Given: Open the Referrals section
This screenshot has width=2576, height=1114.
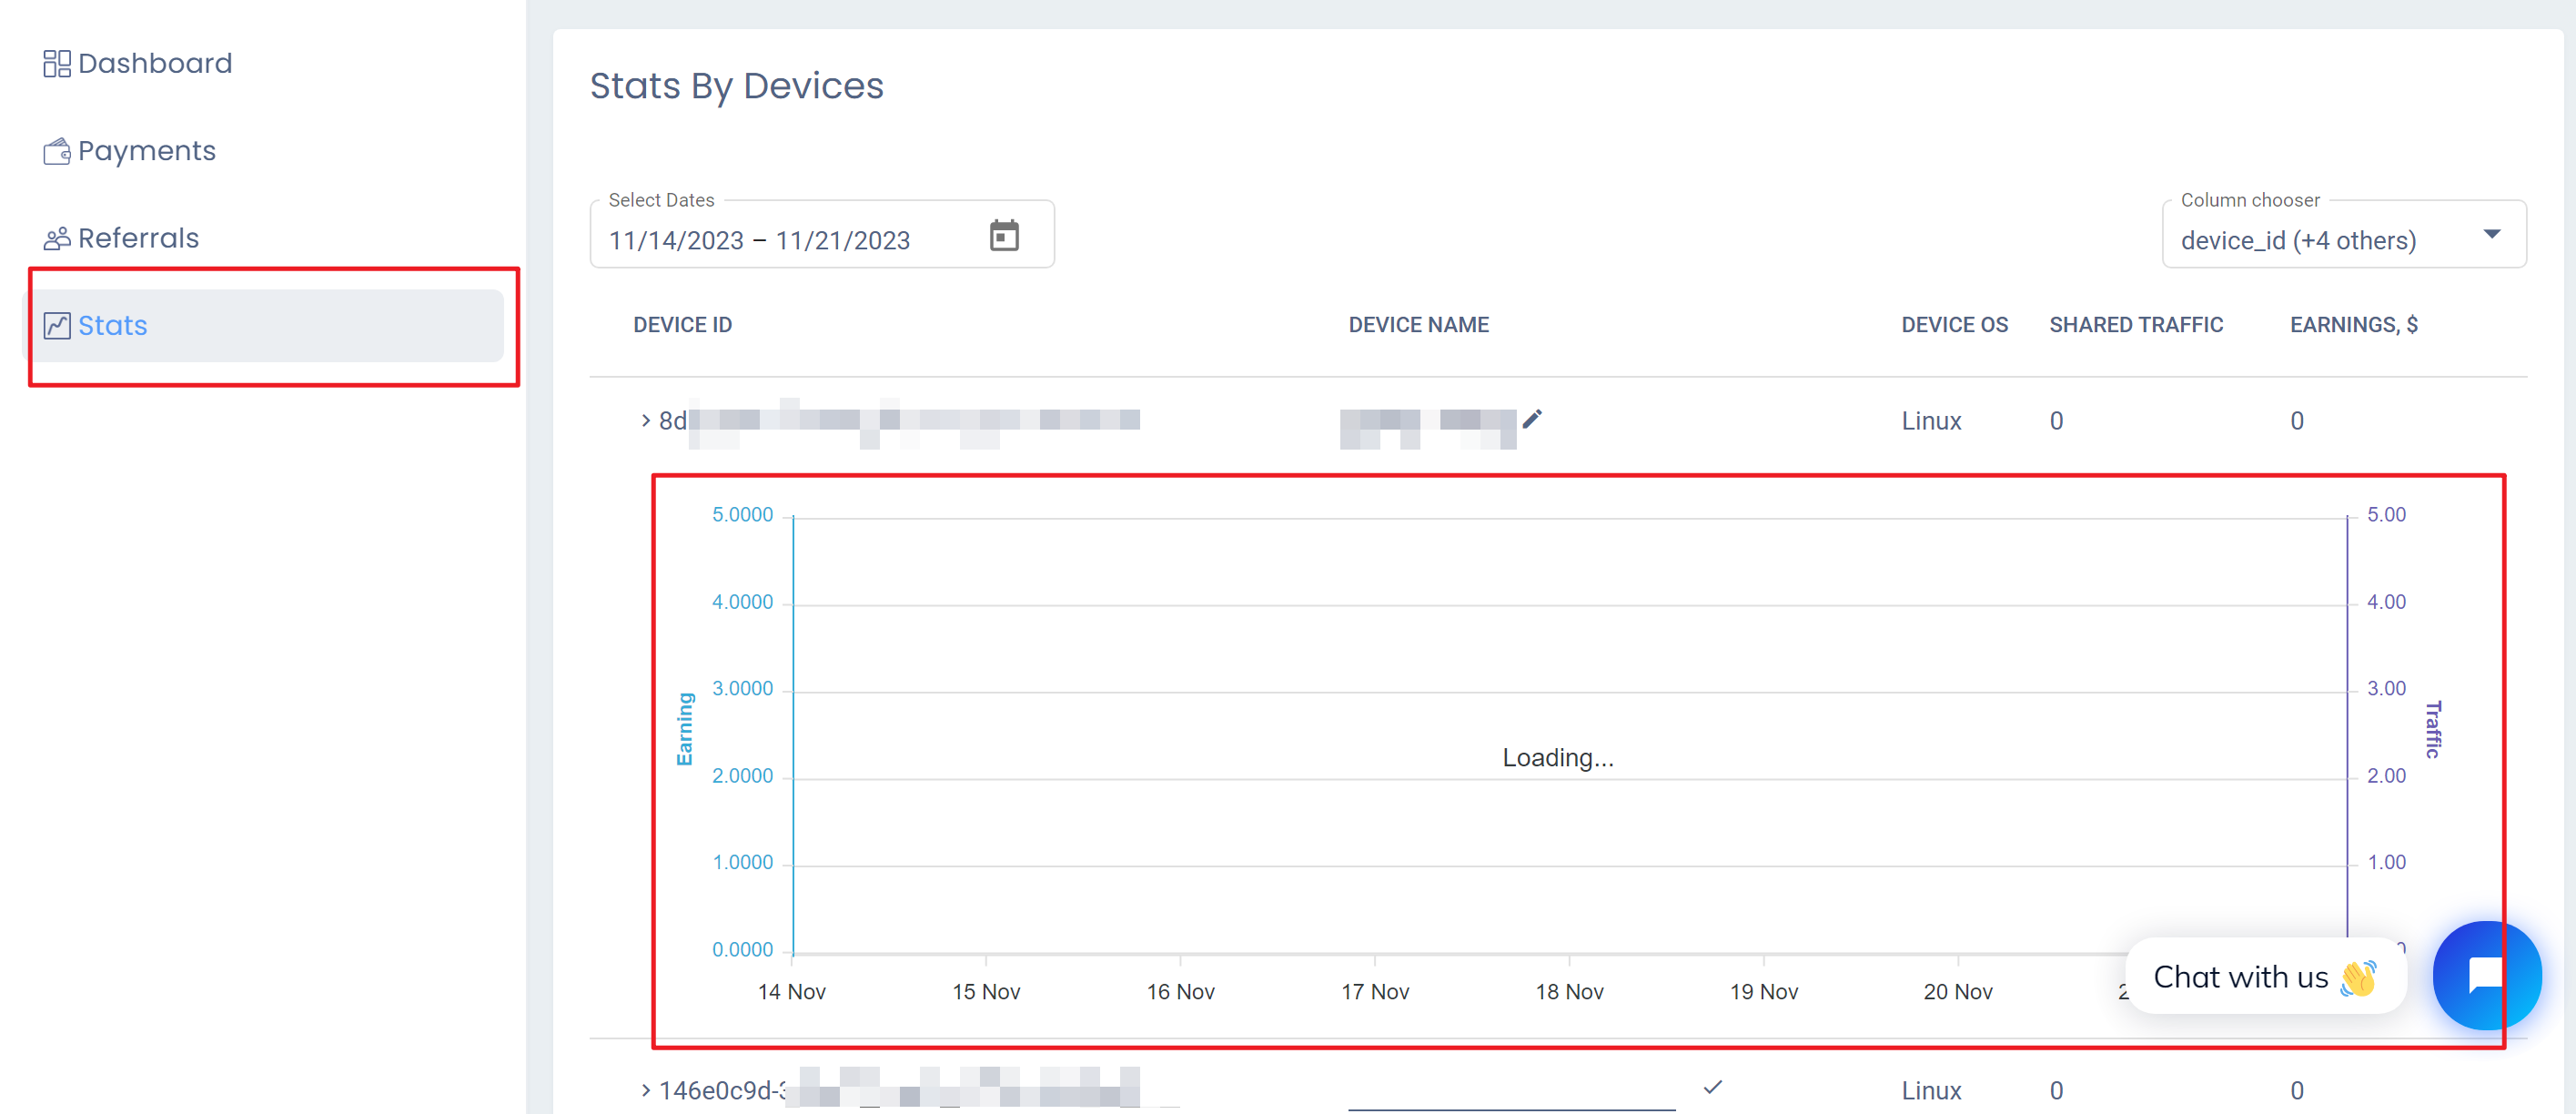Looking at the screenshot, I should point(122,238).
